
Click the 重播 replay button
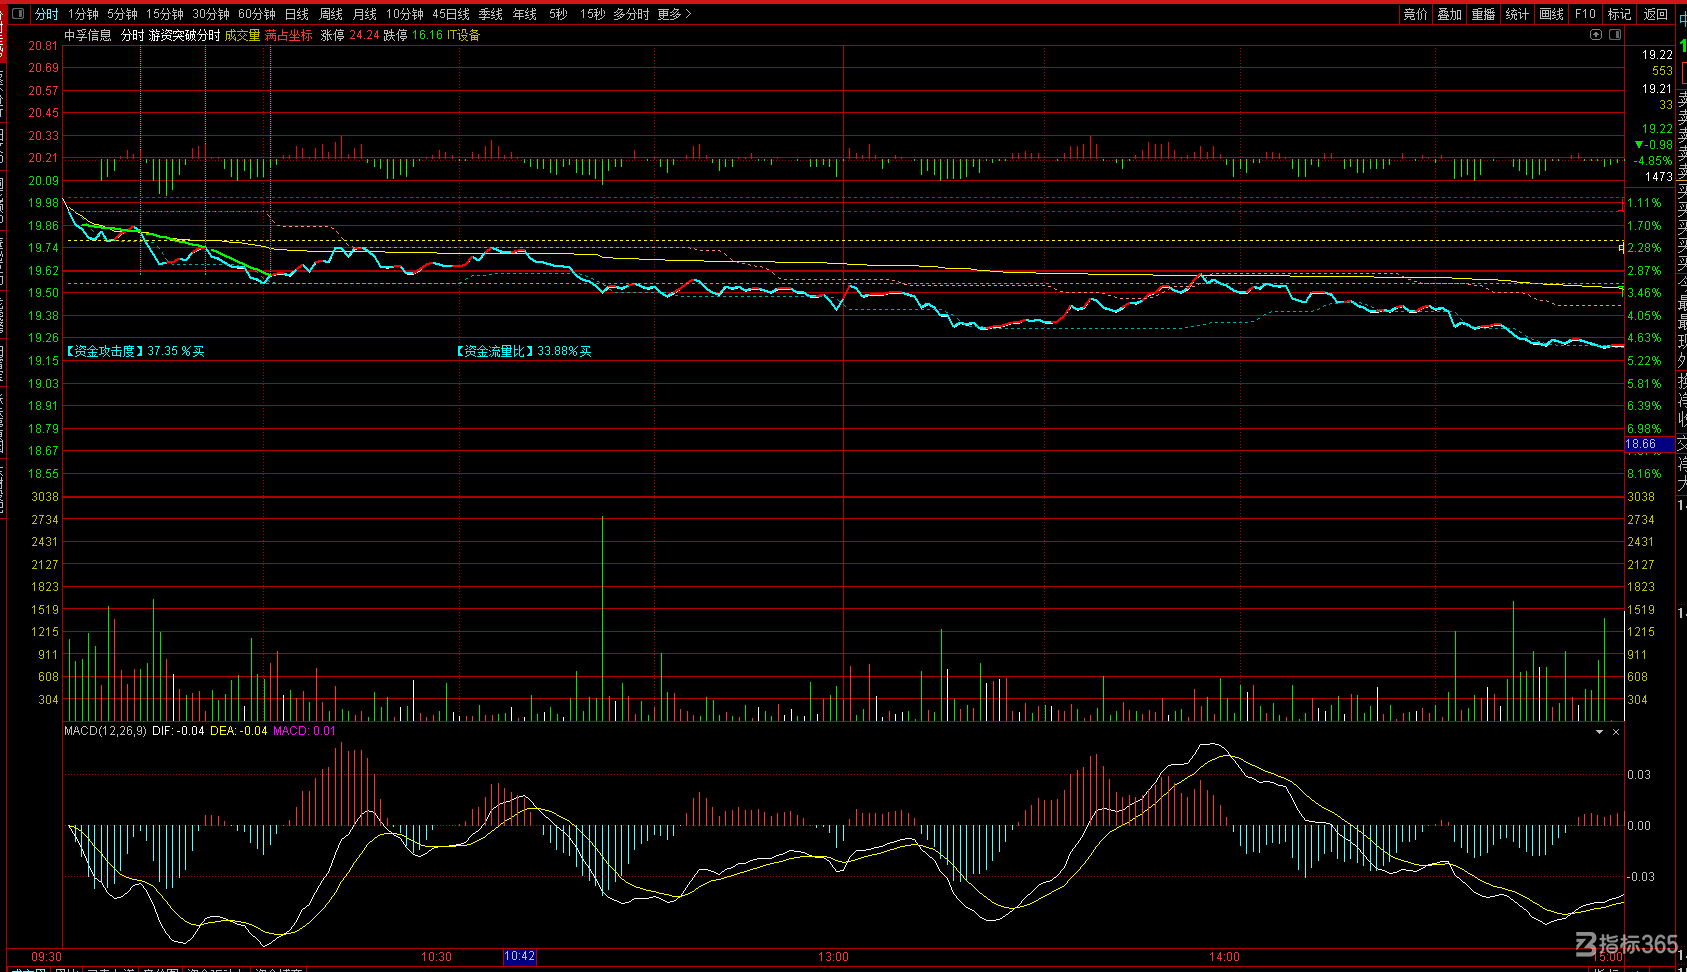click(x=1484, y=14)
